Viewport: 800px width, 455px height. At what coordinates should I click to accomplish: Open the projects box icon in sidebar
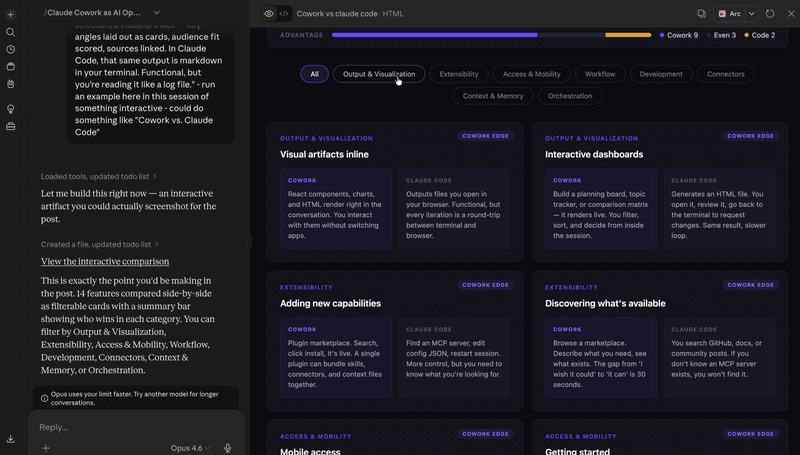click(10, 66)
